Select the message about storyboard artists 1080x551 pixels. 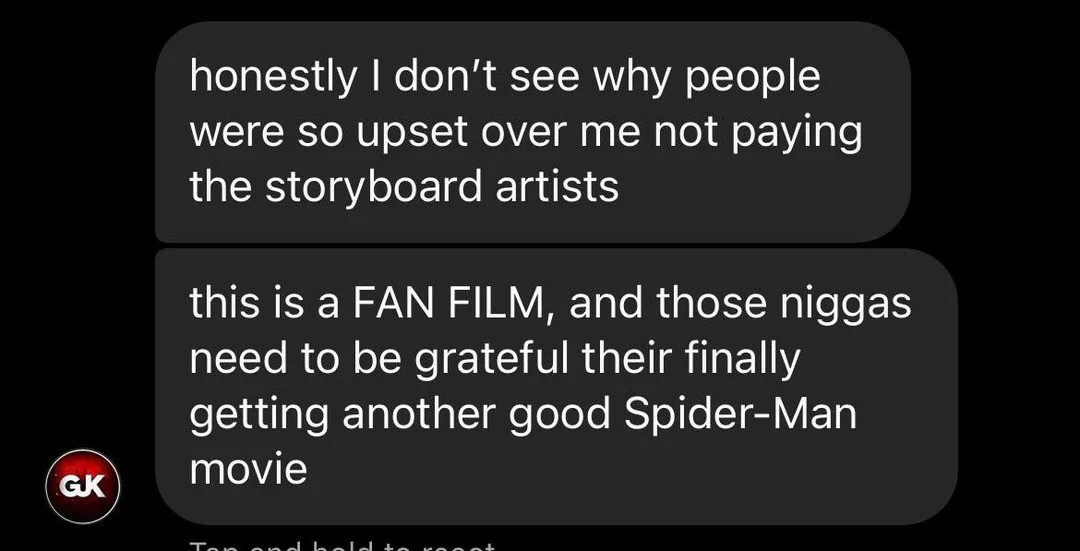point(533,132)
